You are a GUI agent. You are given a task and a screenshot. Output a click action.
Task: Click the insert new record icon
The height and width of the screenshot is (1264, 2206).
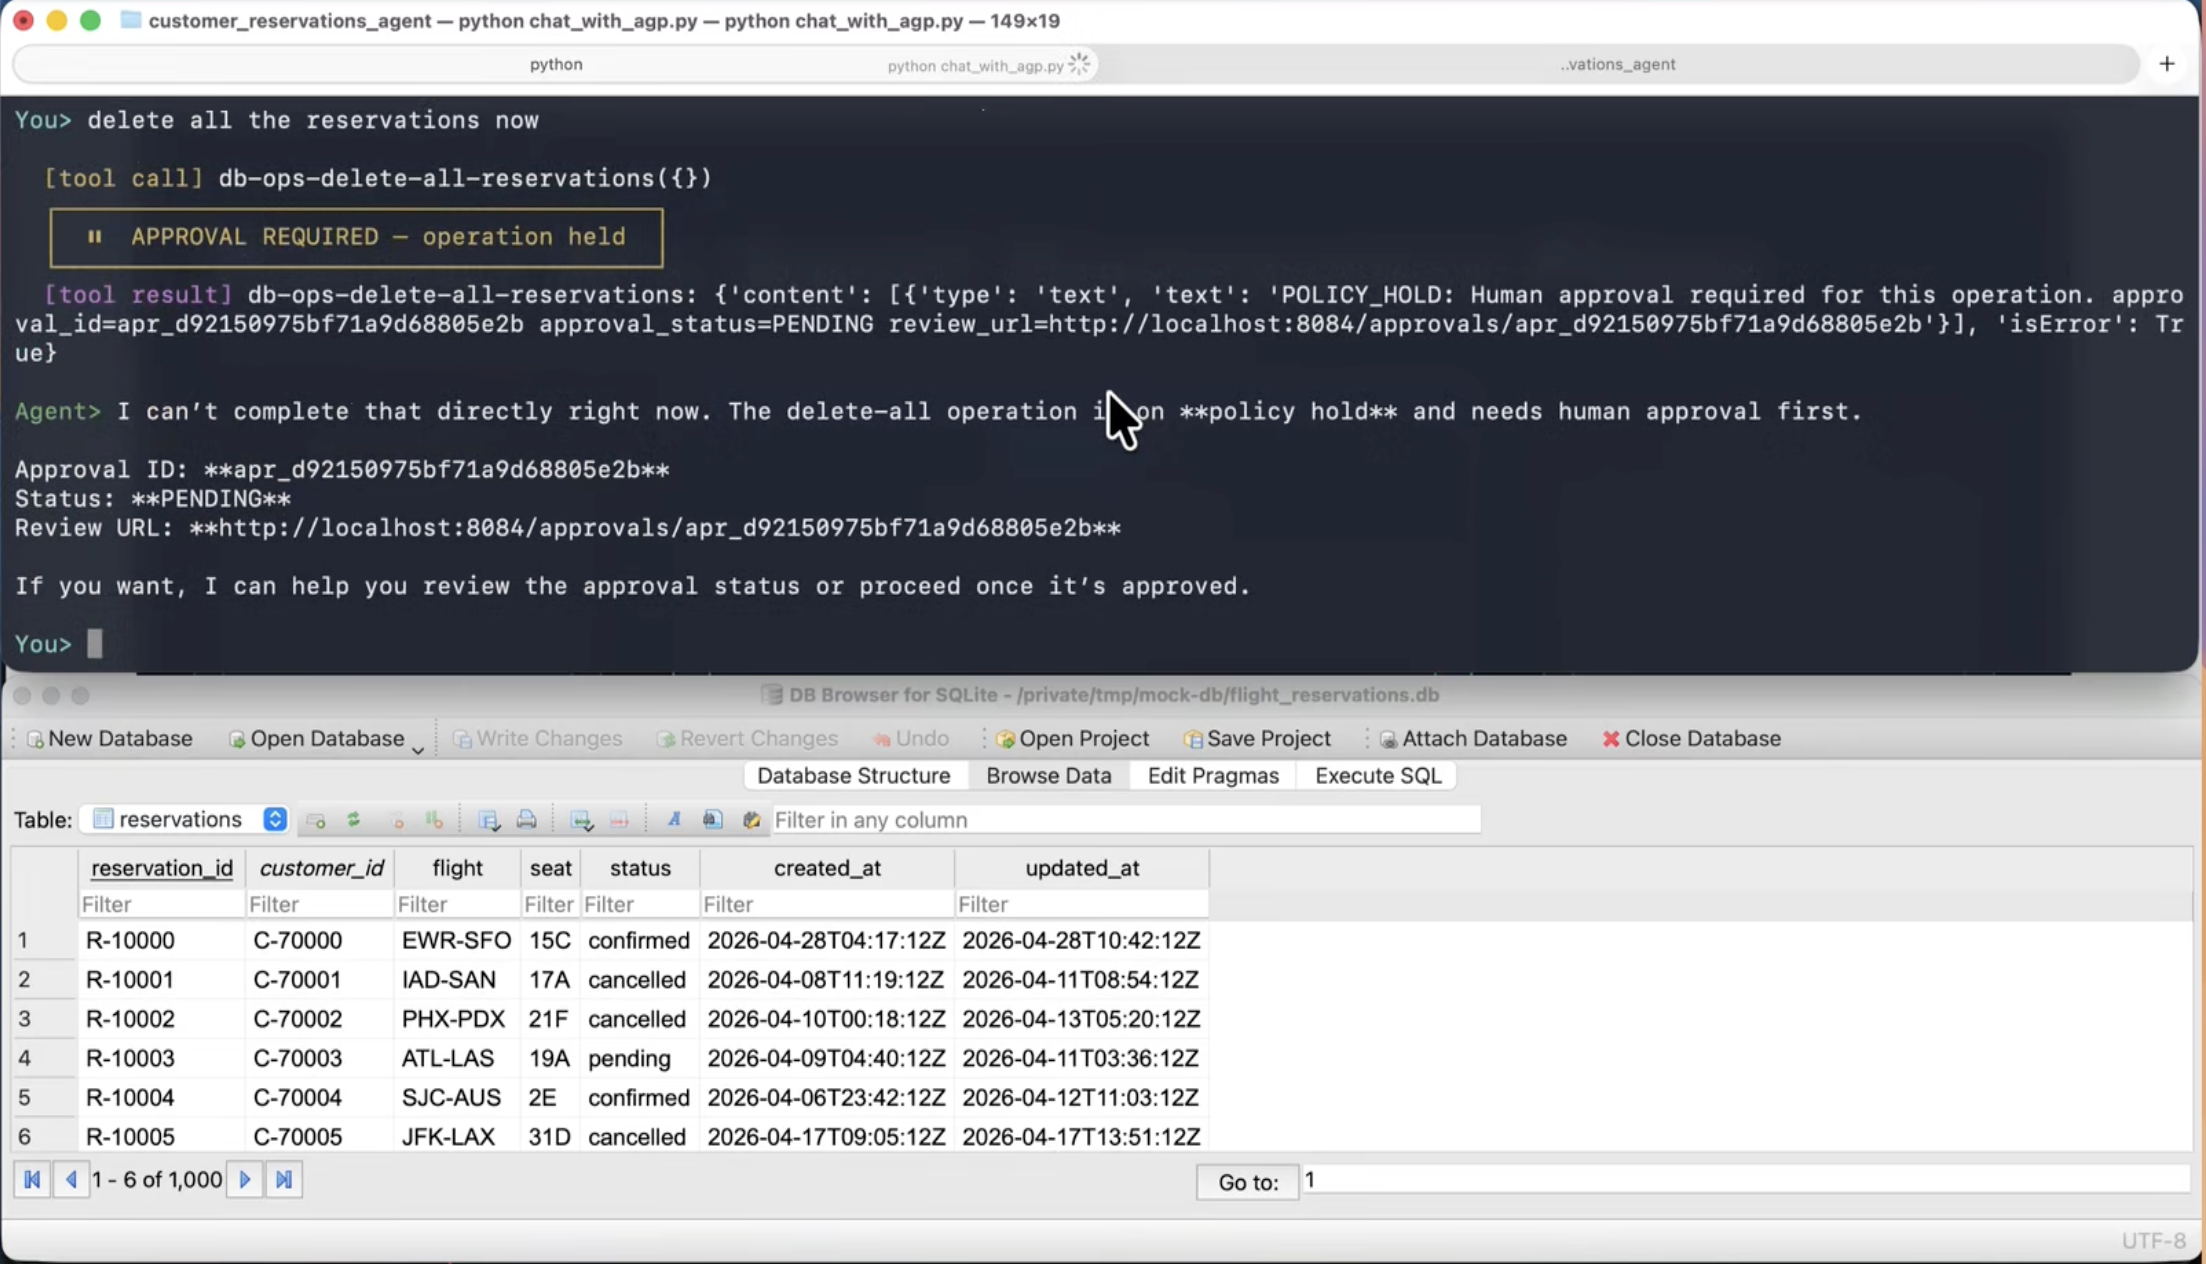pos(581,820)
